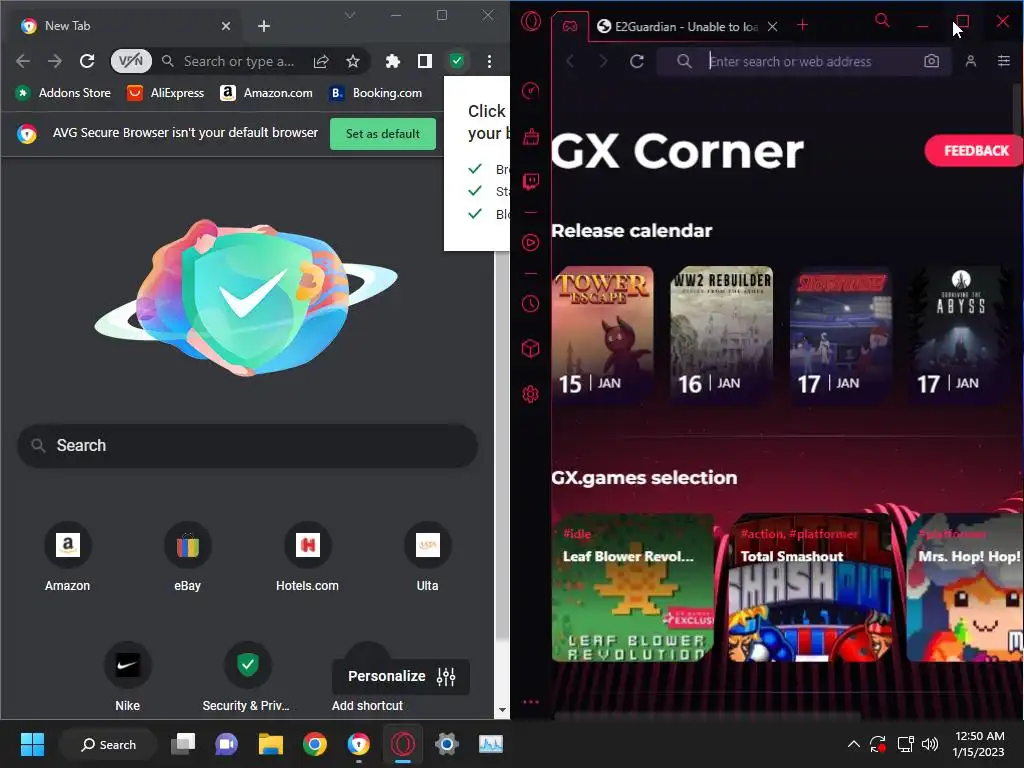Open the Opera account profile icon

[970, 61]
